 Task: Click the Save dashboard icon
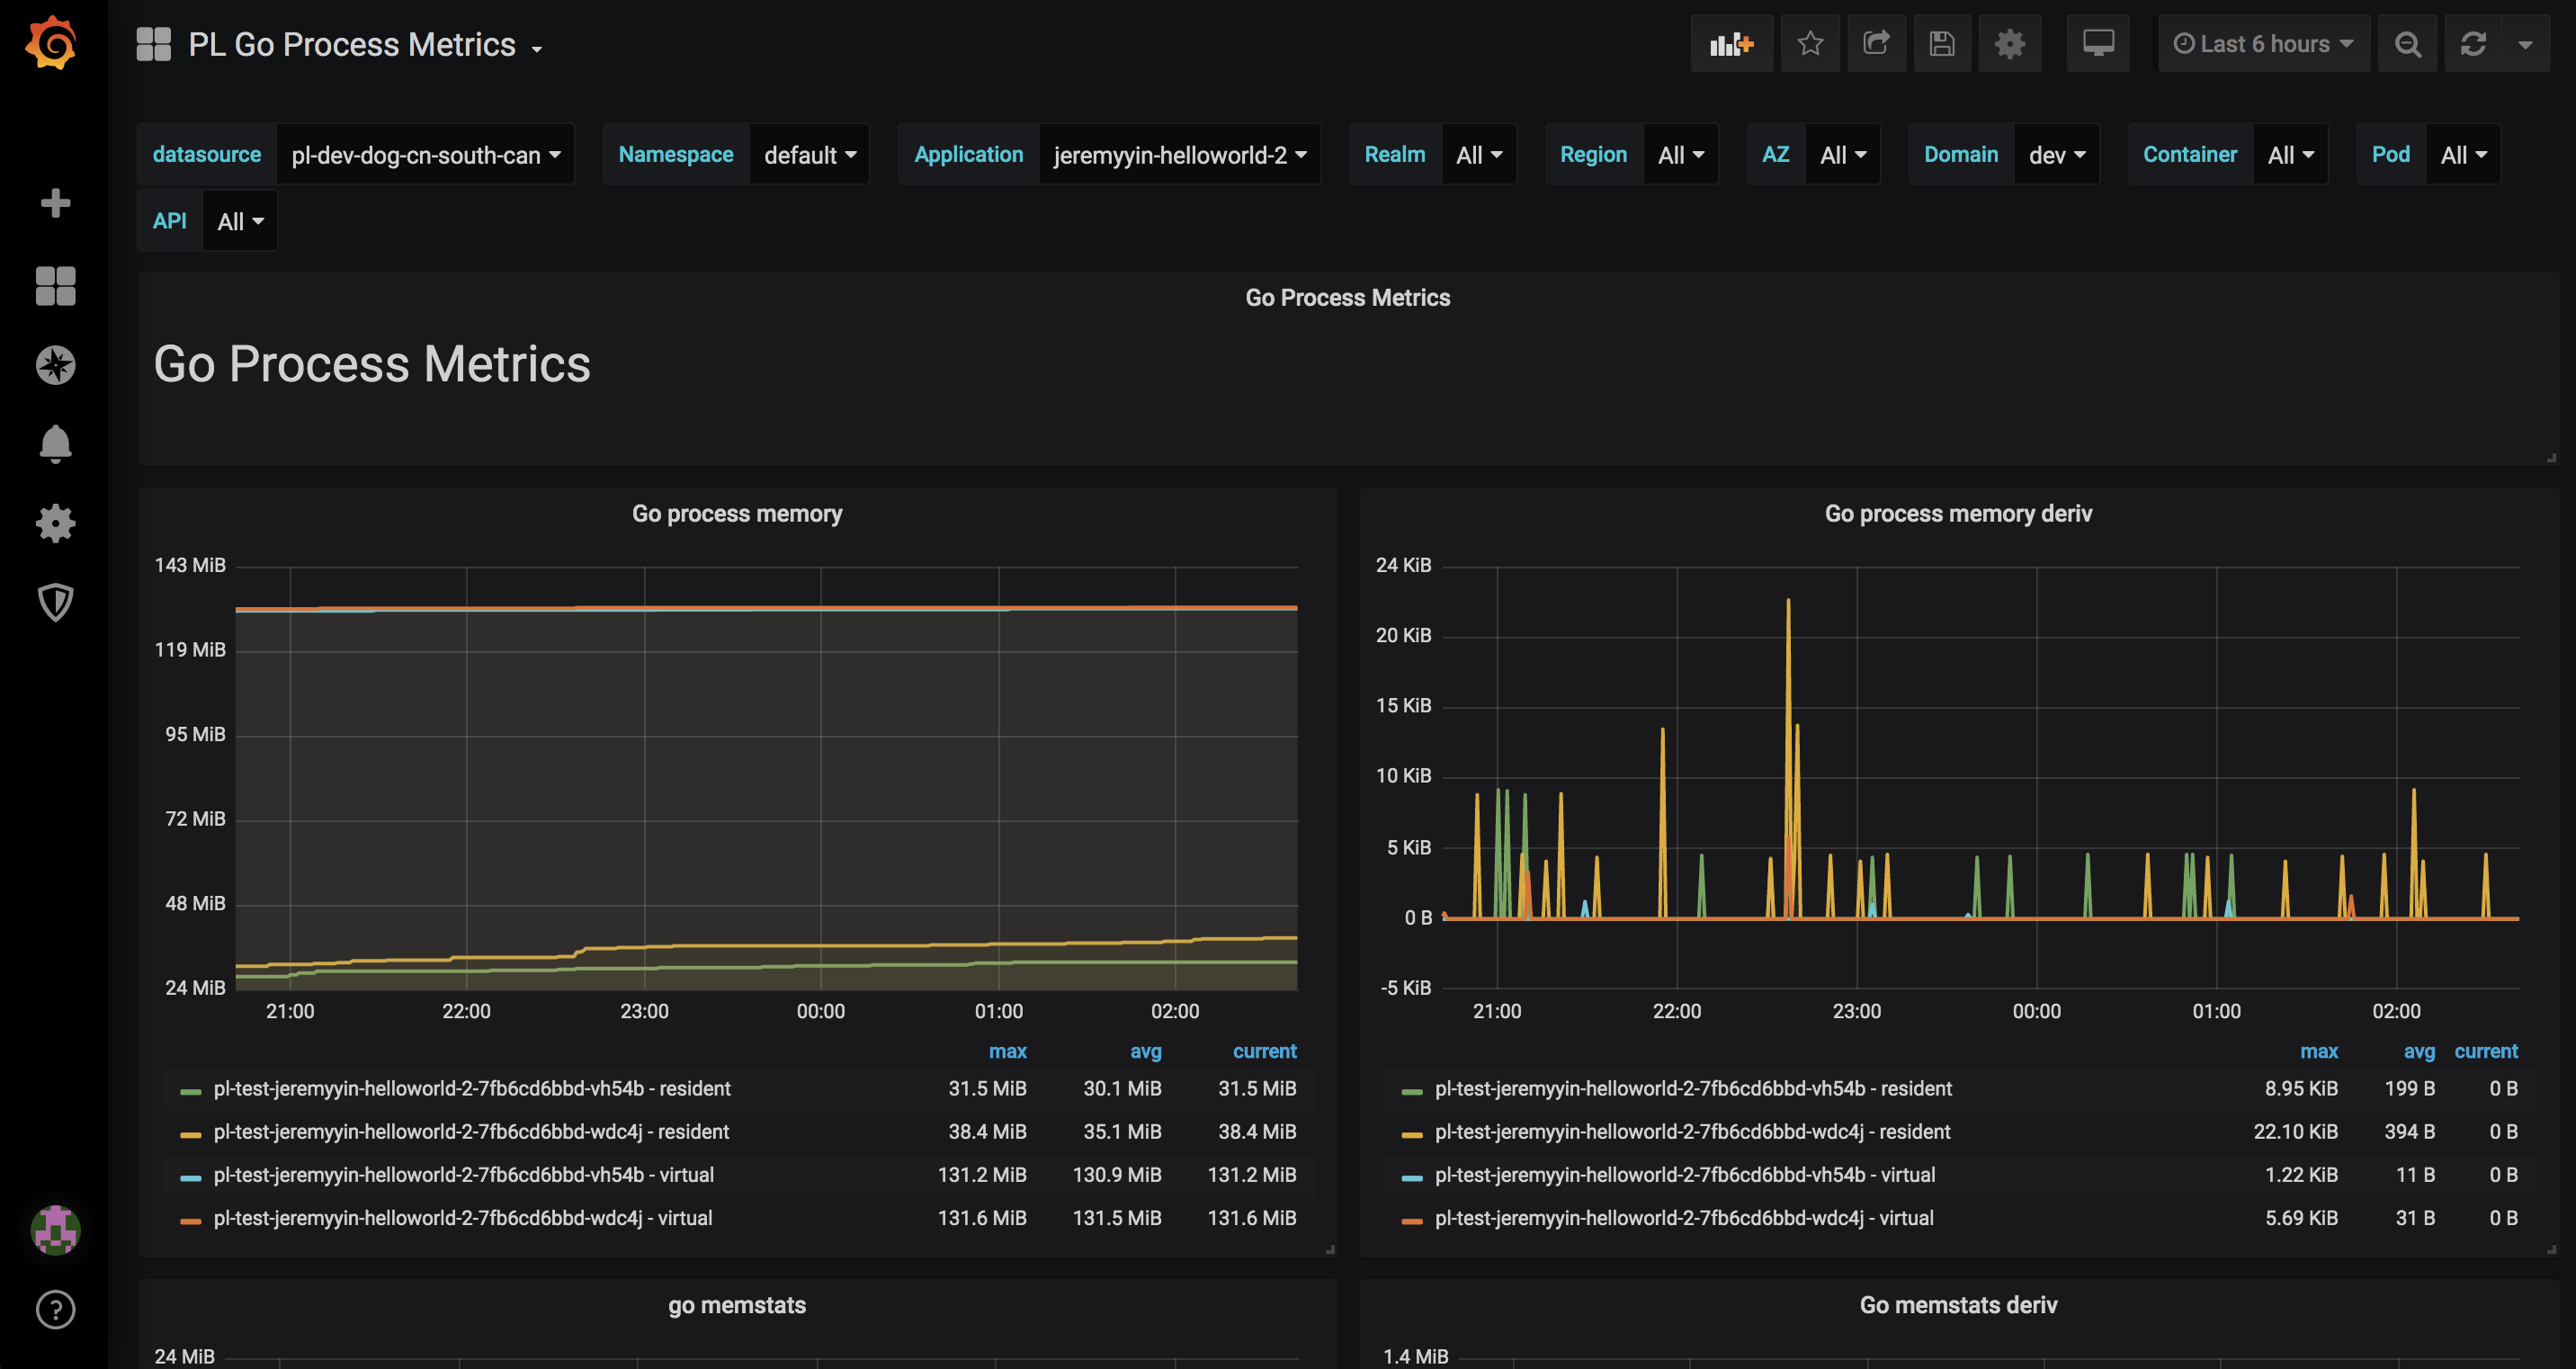click(1942, 44)
